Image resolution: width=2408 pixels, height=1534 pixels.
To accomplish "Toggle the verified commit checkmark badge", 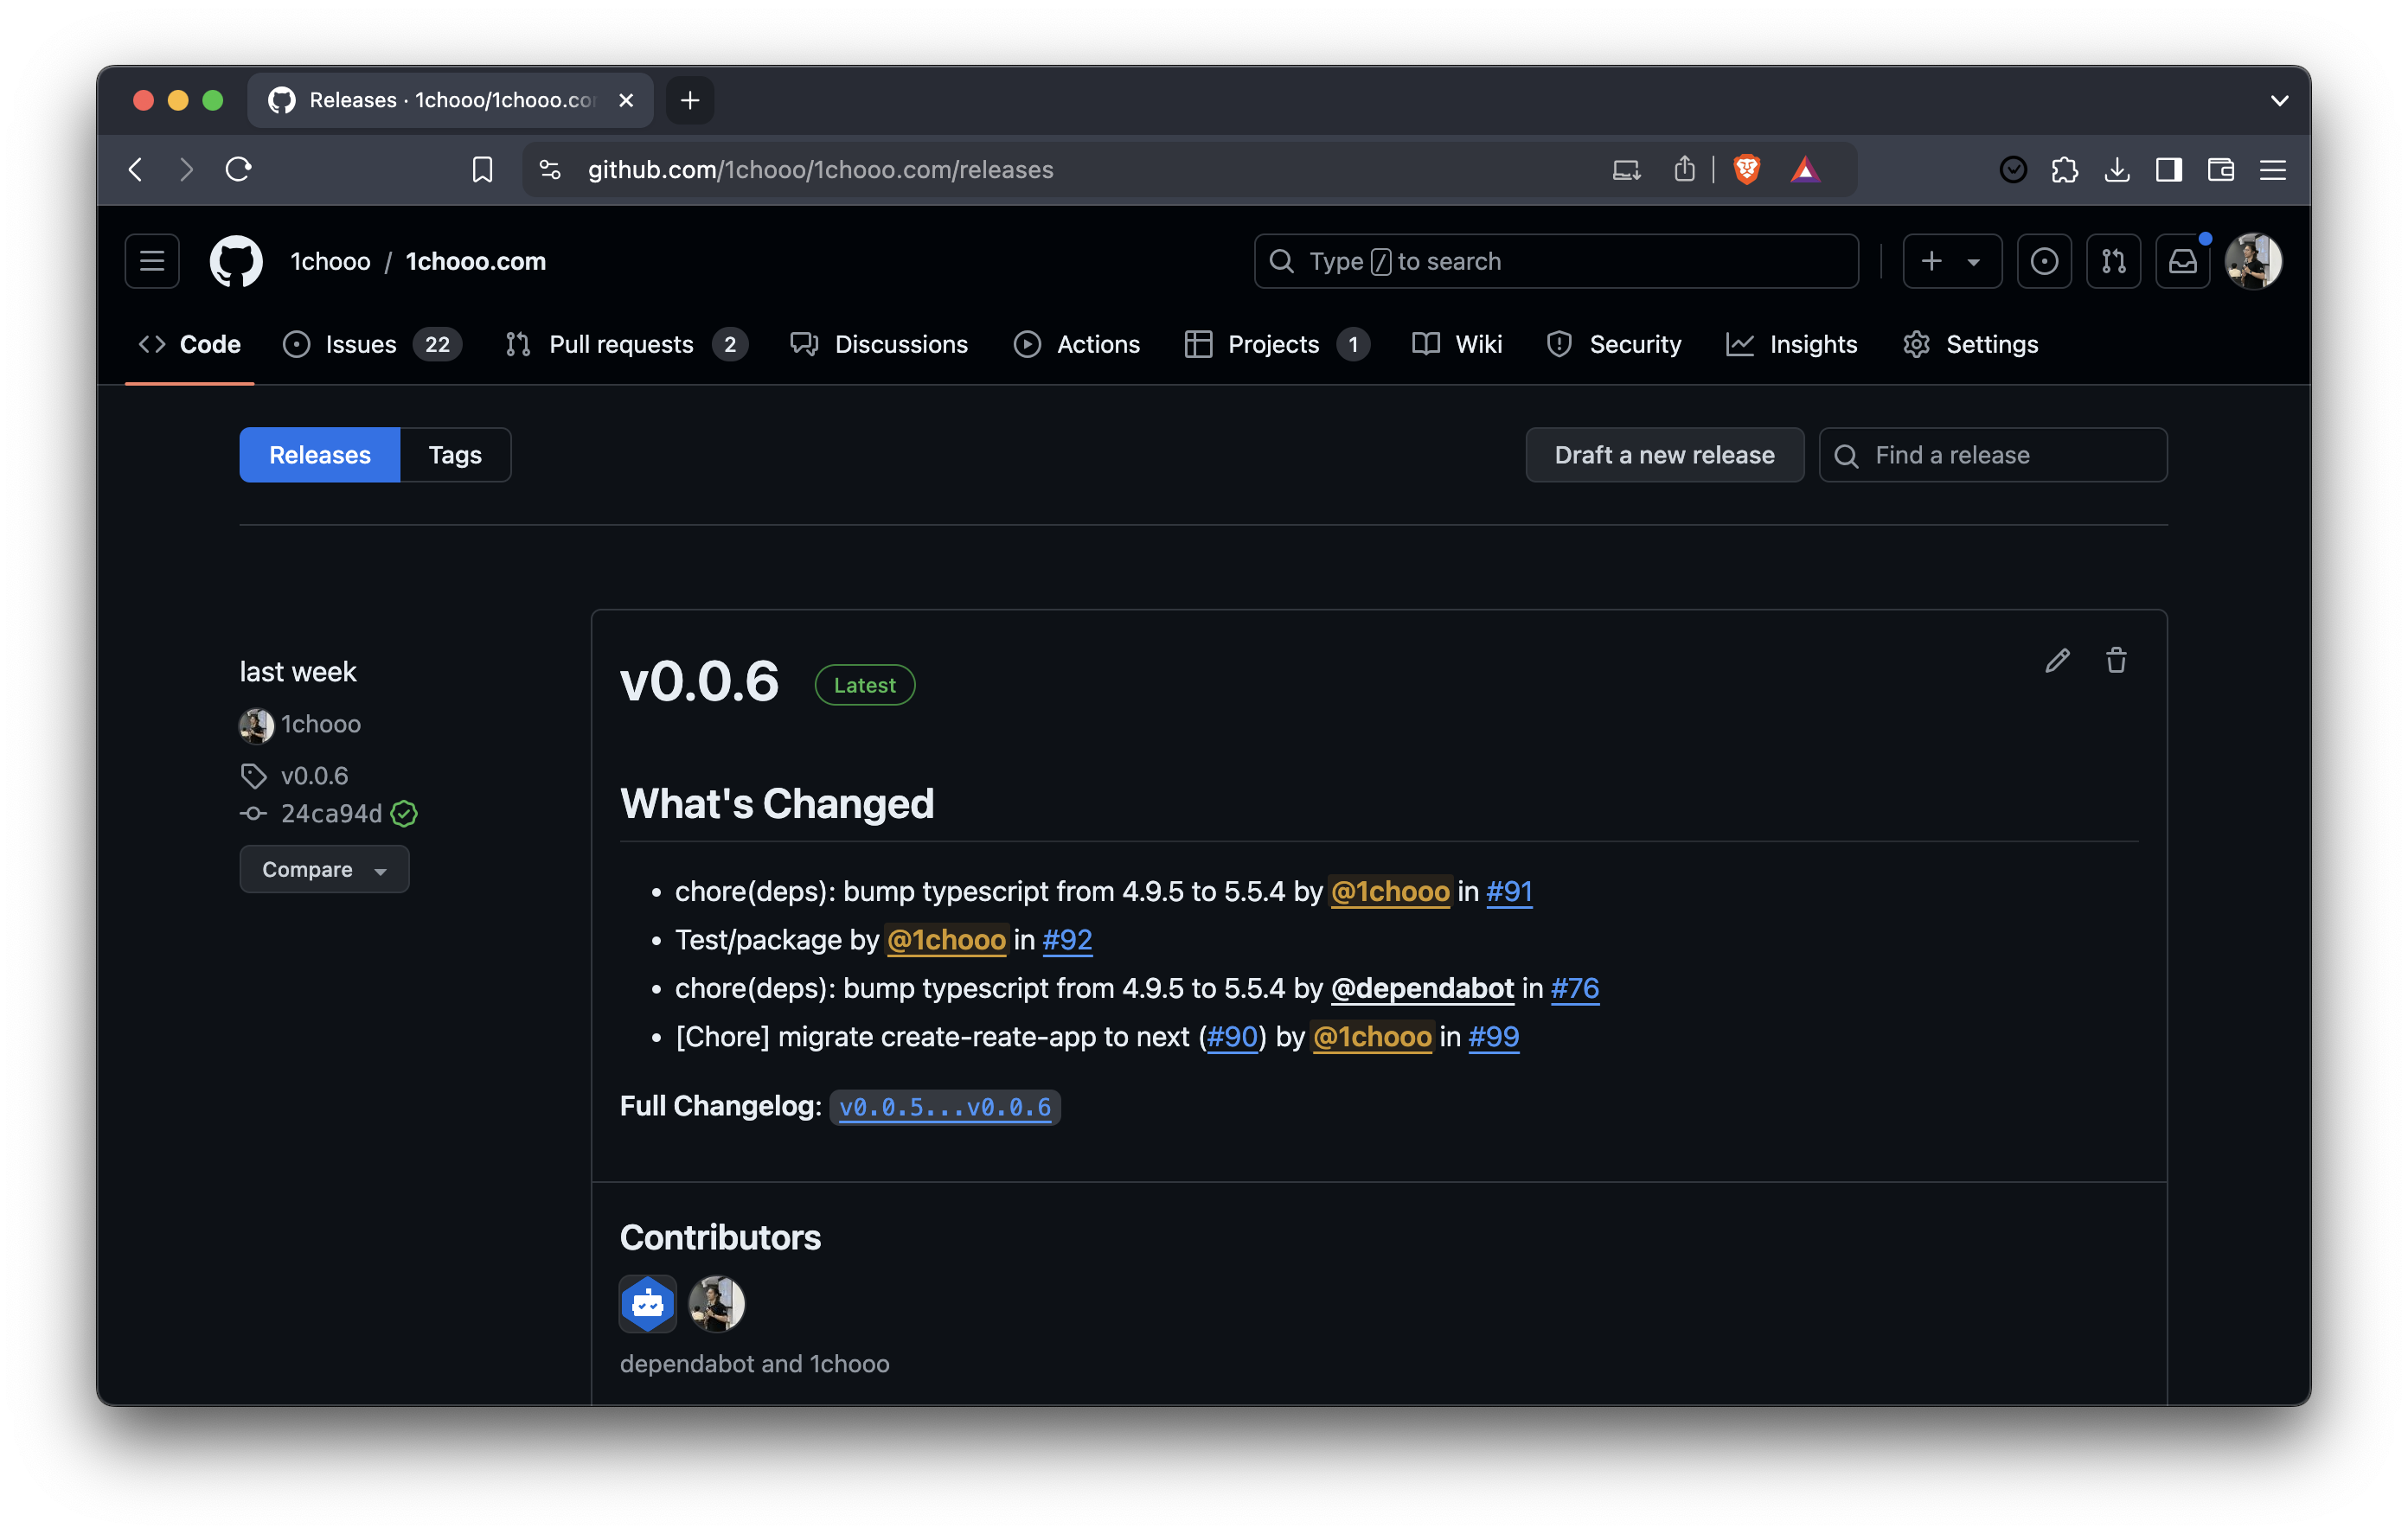I will click(x=404, y=813).
